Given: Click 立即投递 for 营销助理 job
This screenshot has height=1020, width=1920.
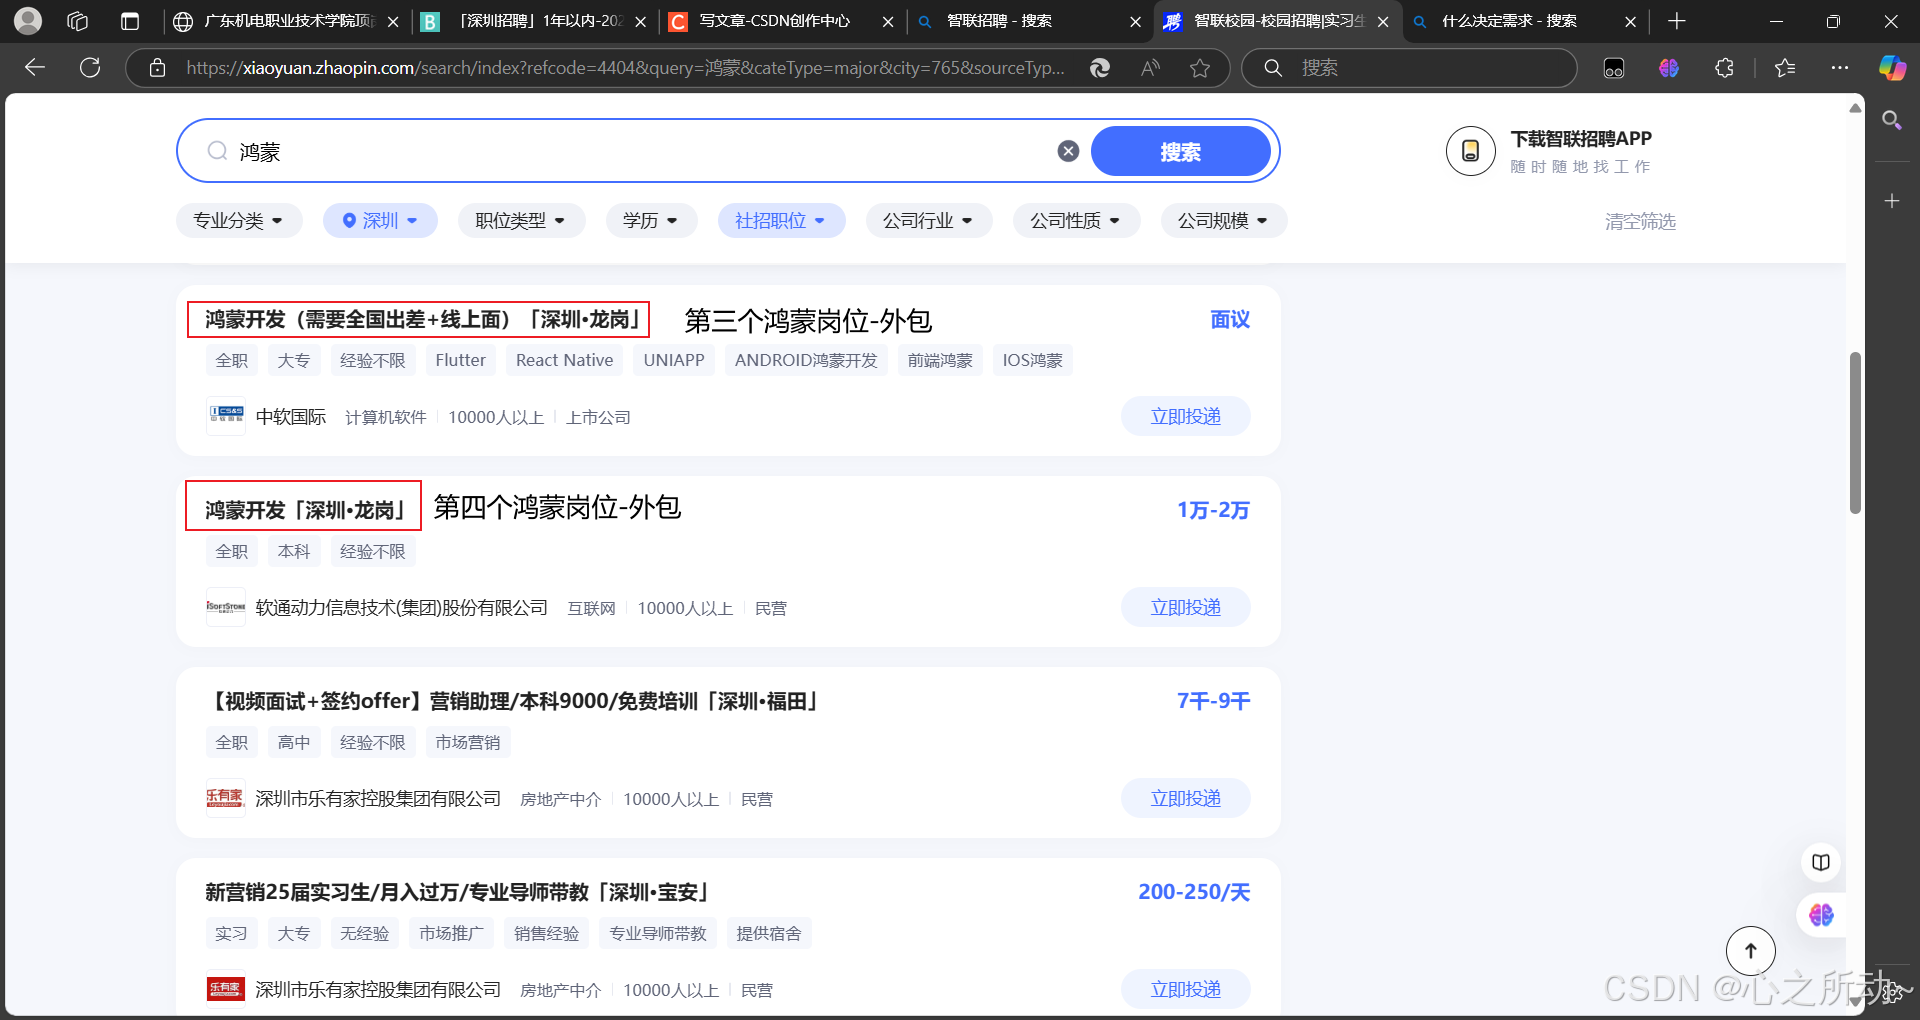Looking at the screenshot, I should (x=1186, y=798).
